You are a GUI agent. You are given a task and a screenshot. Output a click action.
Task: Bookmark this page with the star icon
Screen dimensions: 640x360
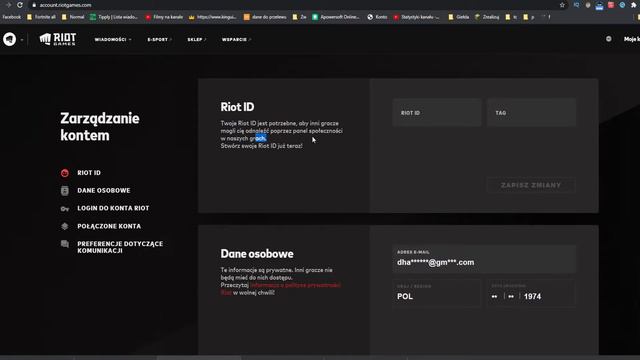pos(562,5)
